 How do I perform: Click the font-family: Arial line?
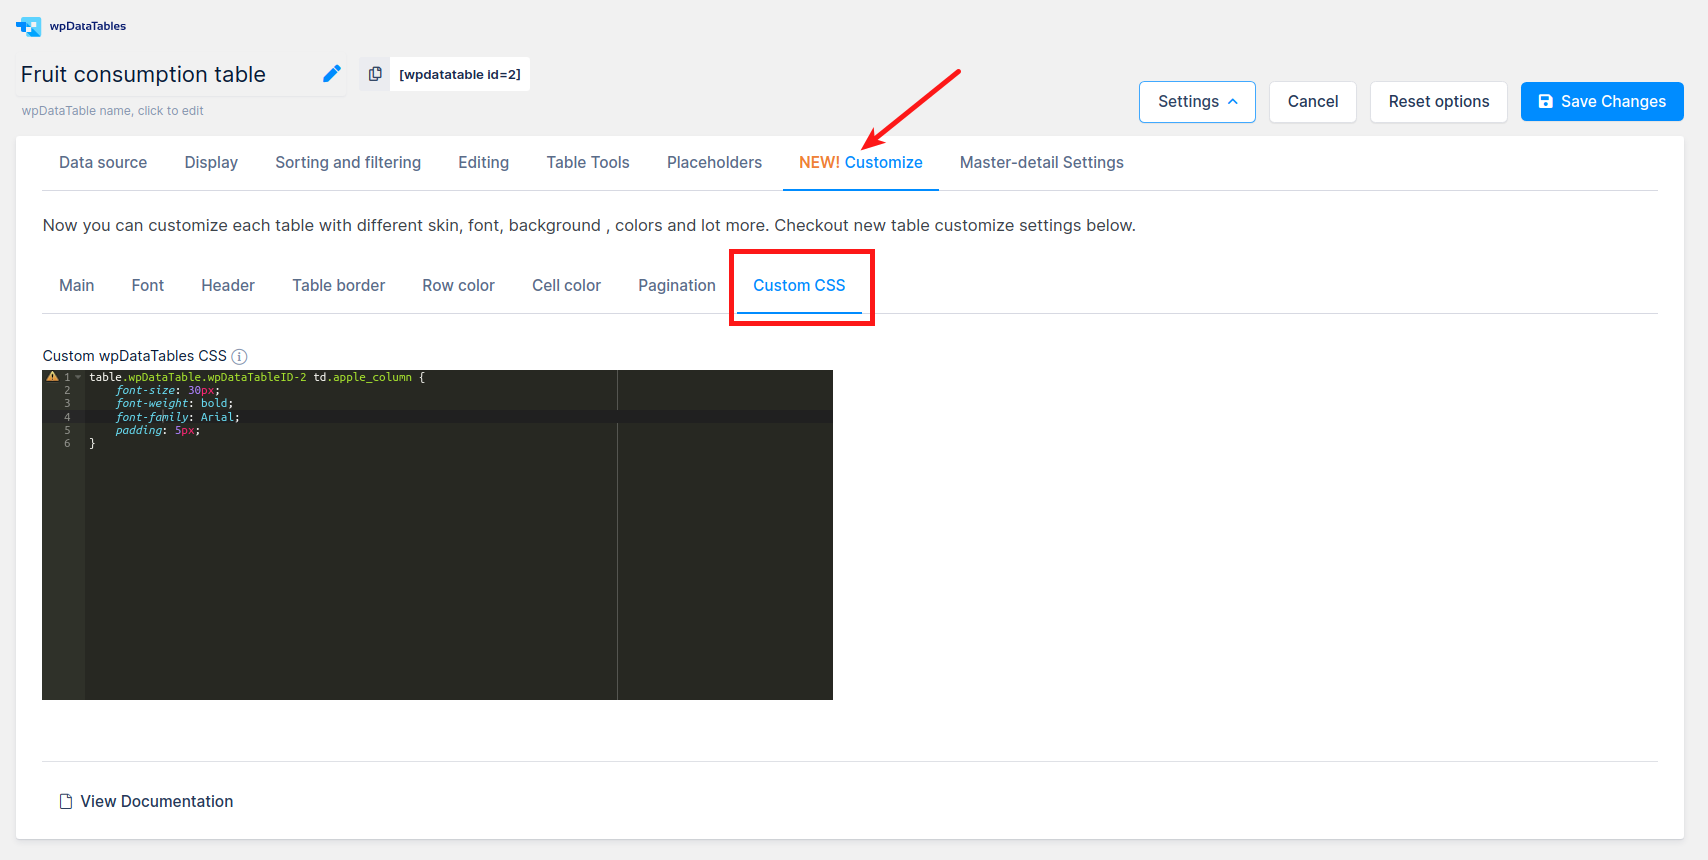pos(177,417)
